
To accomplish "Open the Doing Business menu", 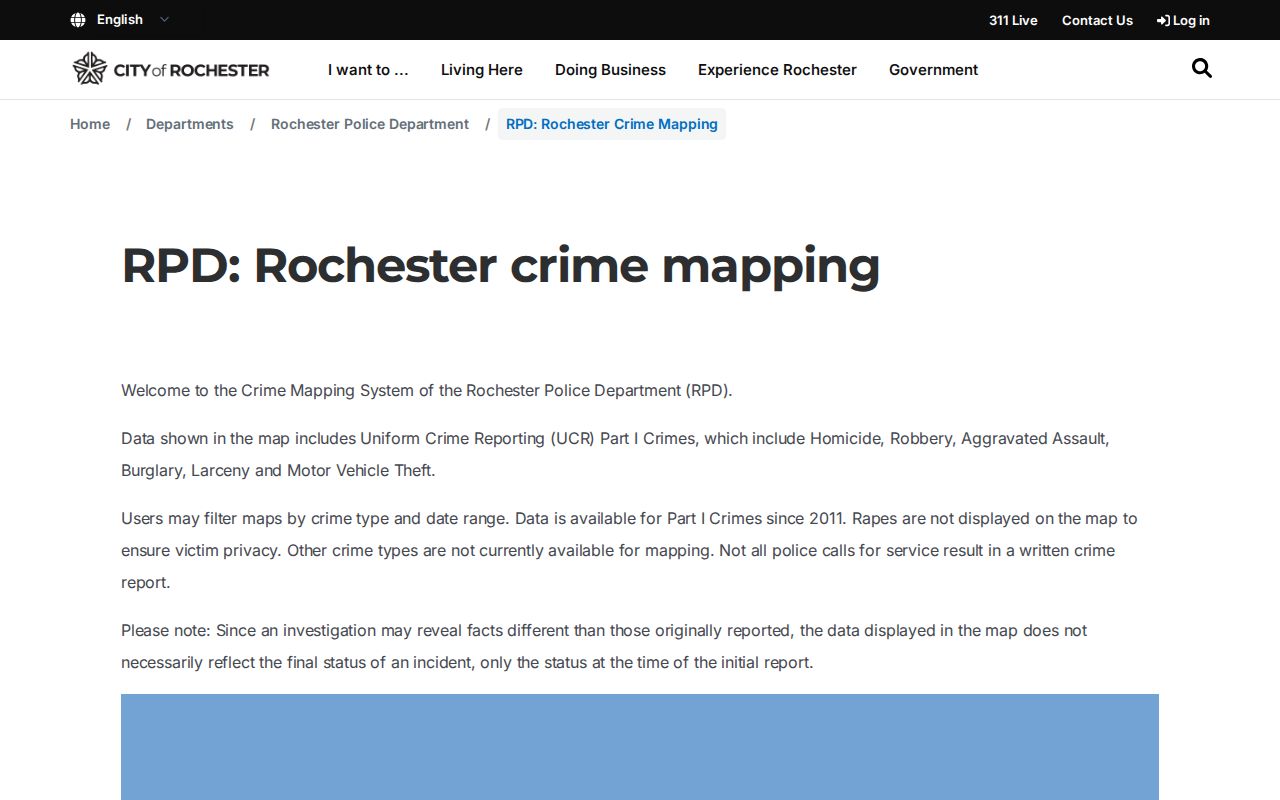I will [610, 70].
